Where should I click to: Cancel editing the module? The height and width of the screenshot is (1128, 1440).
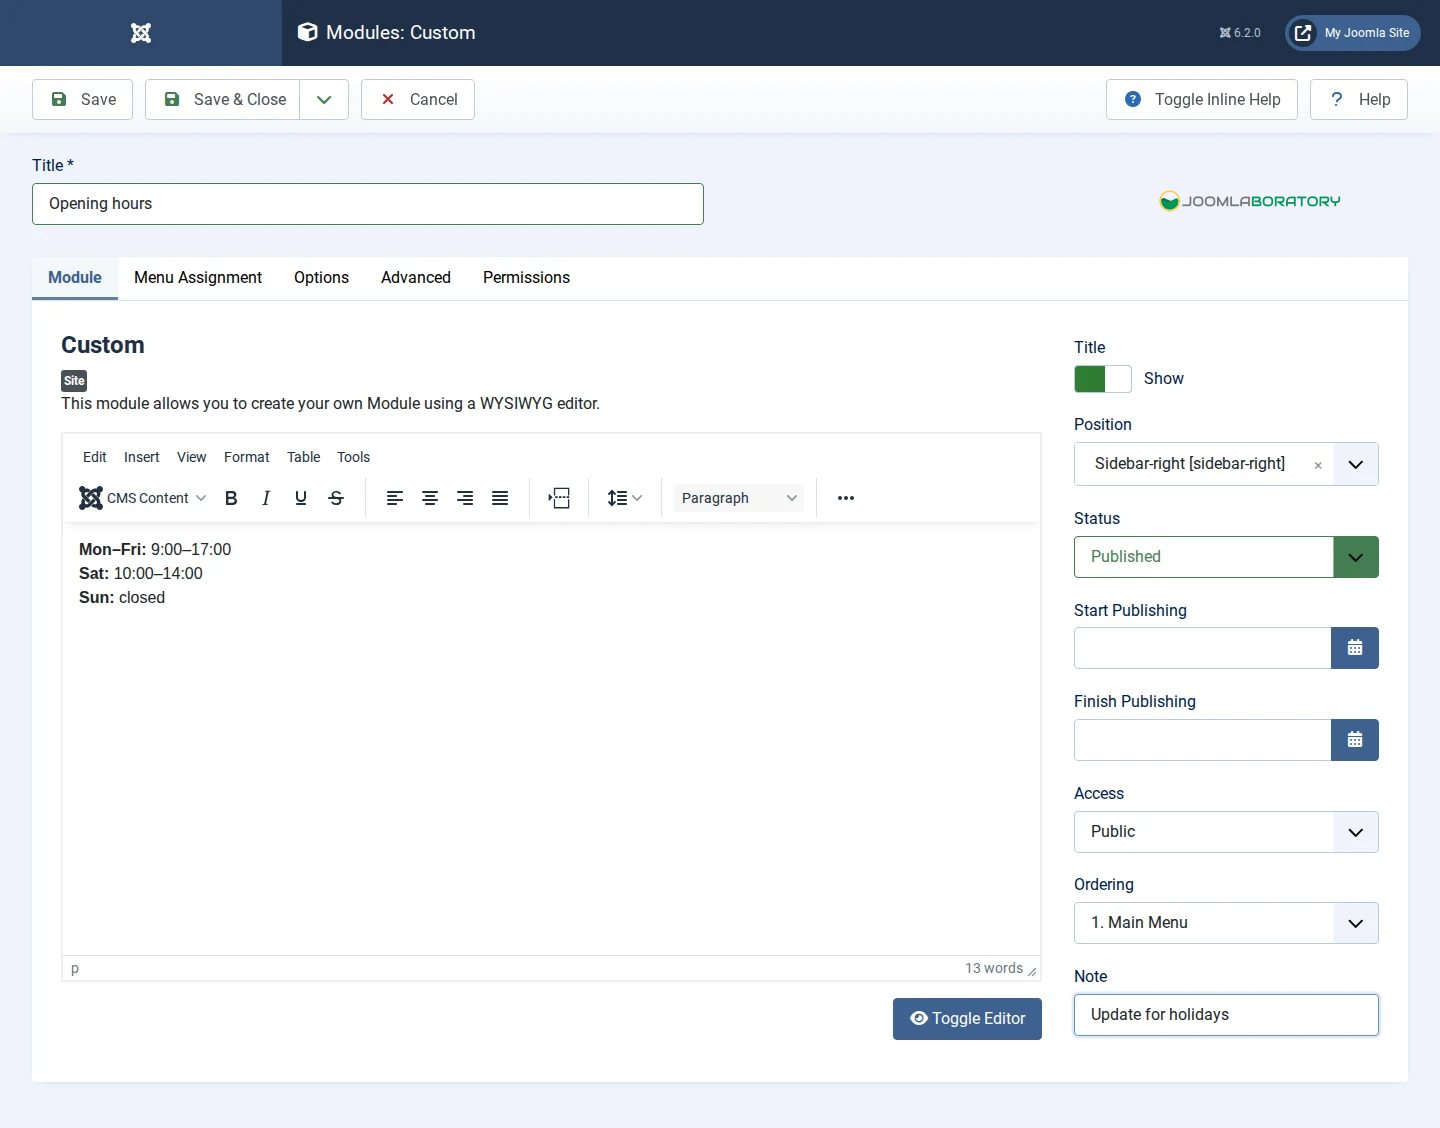click(418, 100)
